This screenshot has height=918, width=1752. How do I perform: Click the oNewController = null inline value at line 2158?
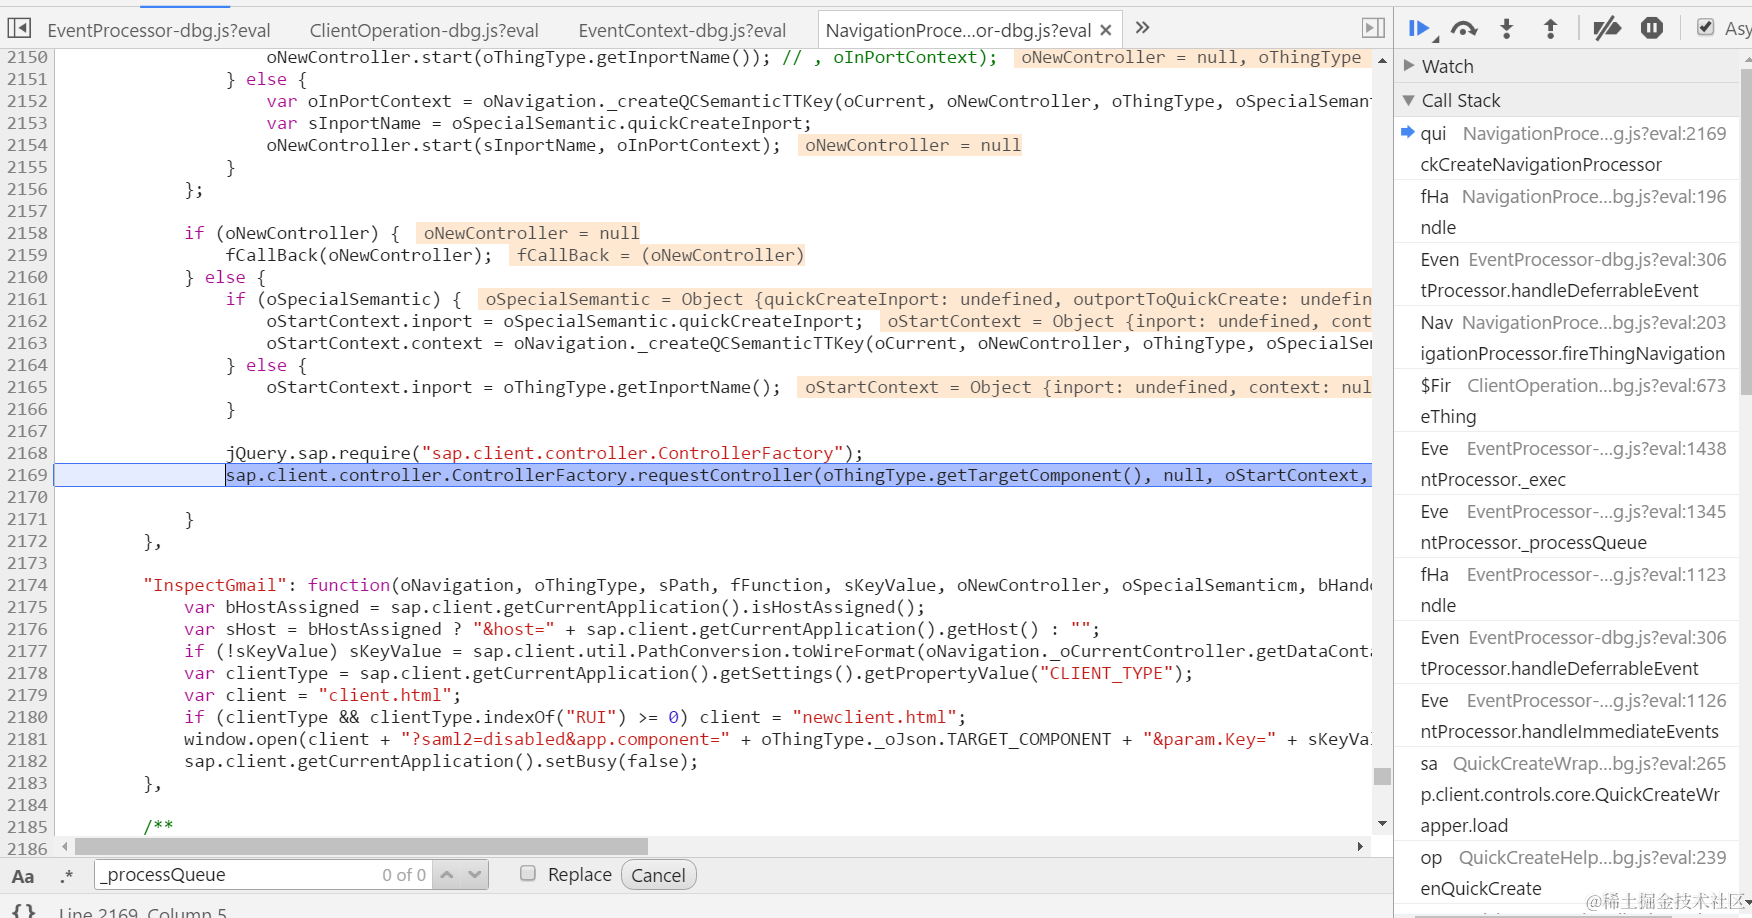[x=530, y=233]
